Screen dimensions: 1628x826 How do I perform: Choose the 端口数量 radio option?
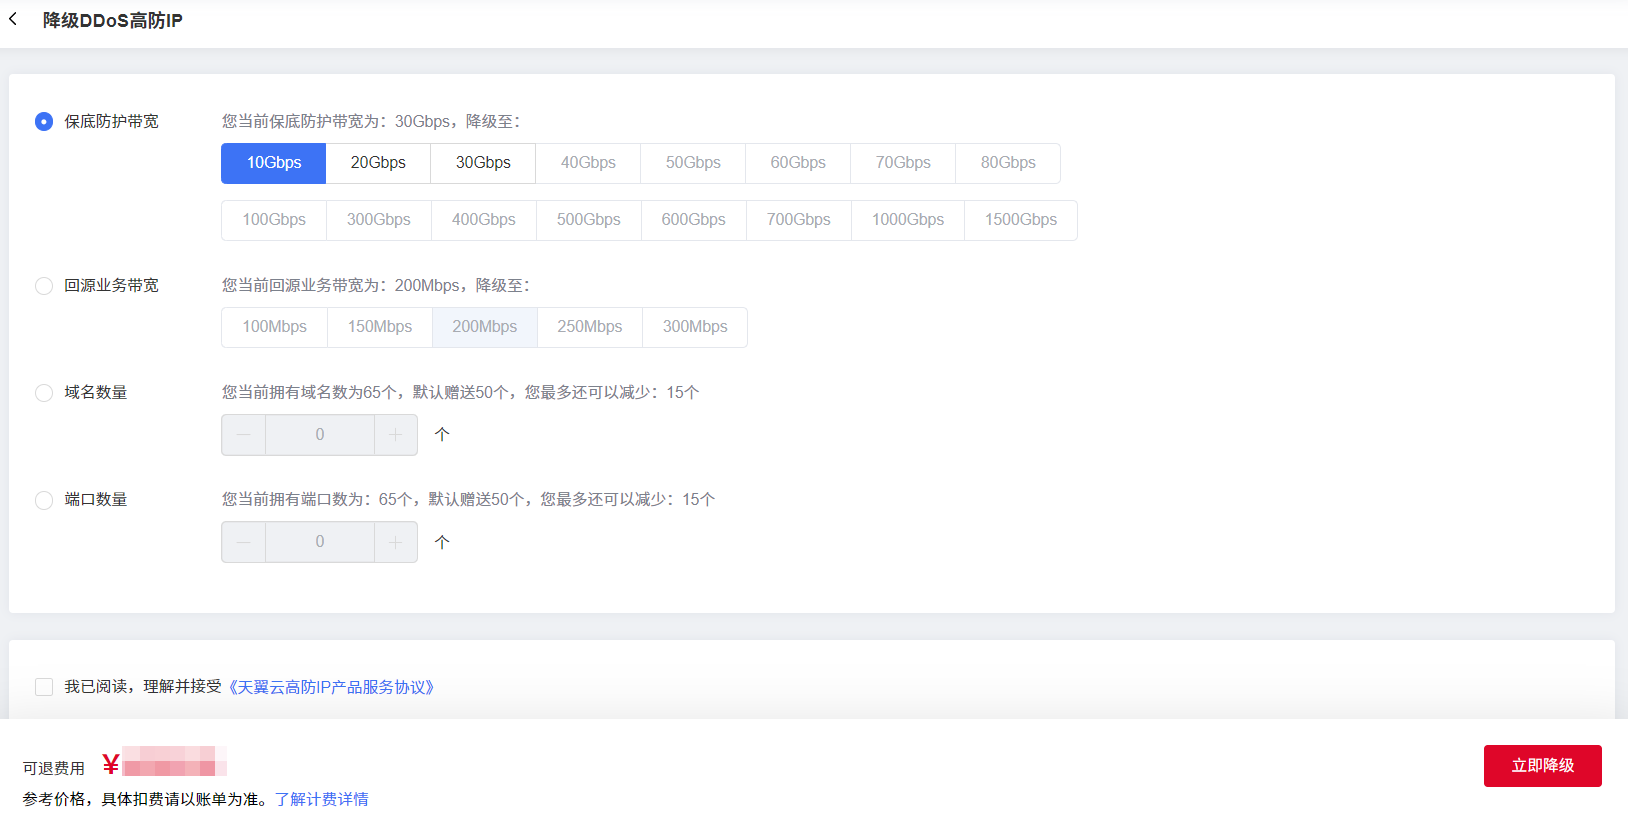pos(44,500)
